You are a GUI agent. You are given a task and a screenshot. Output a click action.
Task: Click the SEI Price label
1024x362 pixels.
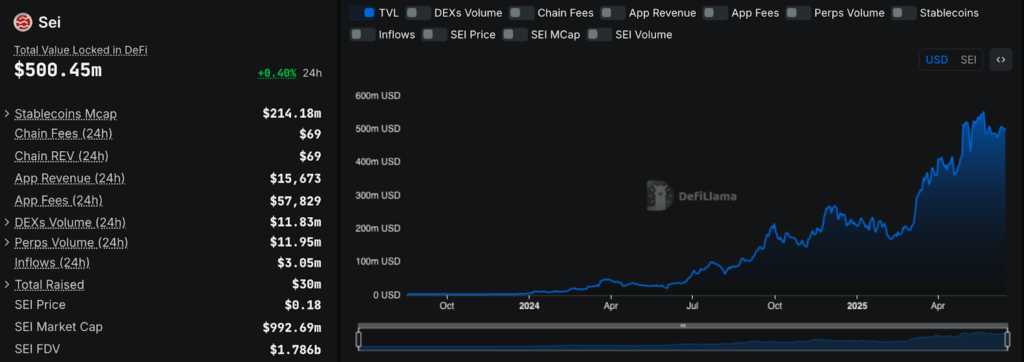[x=40, y=304]
